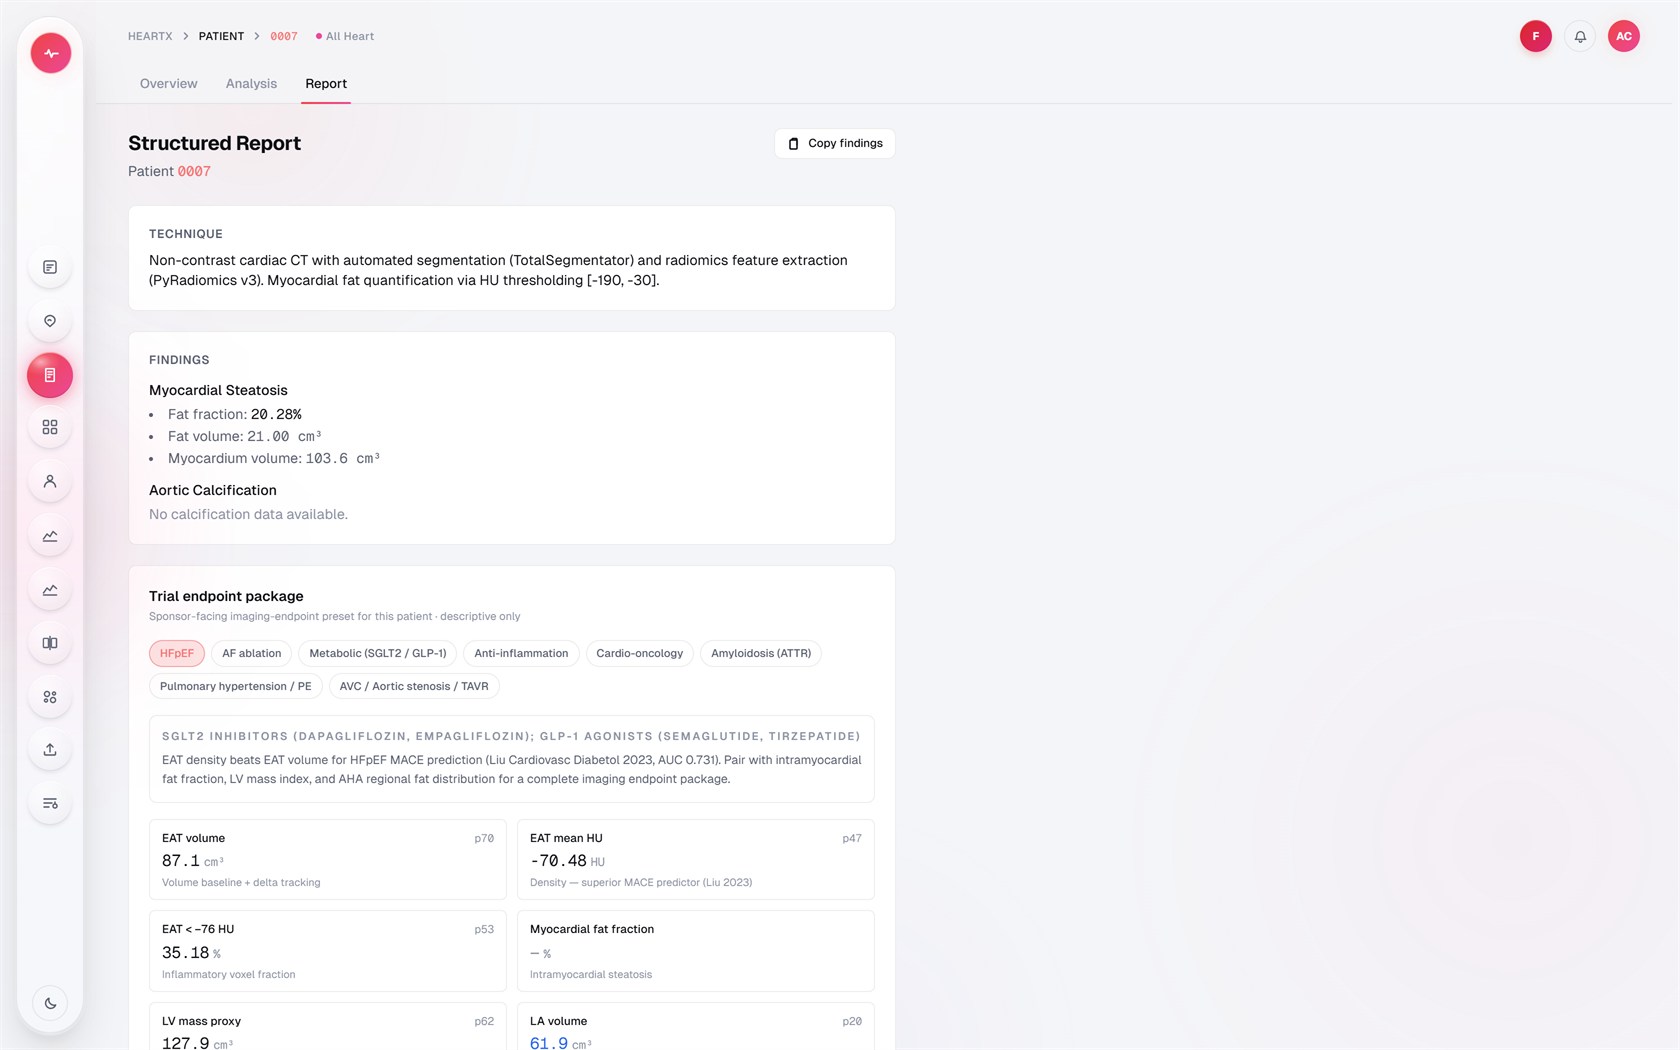Viewport: 1680px width, 1050px height.
Task: Select AVC / Aortic stenosis / TAVR chip
Action: [414, 686]
